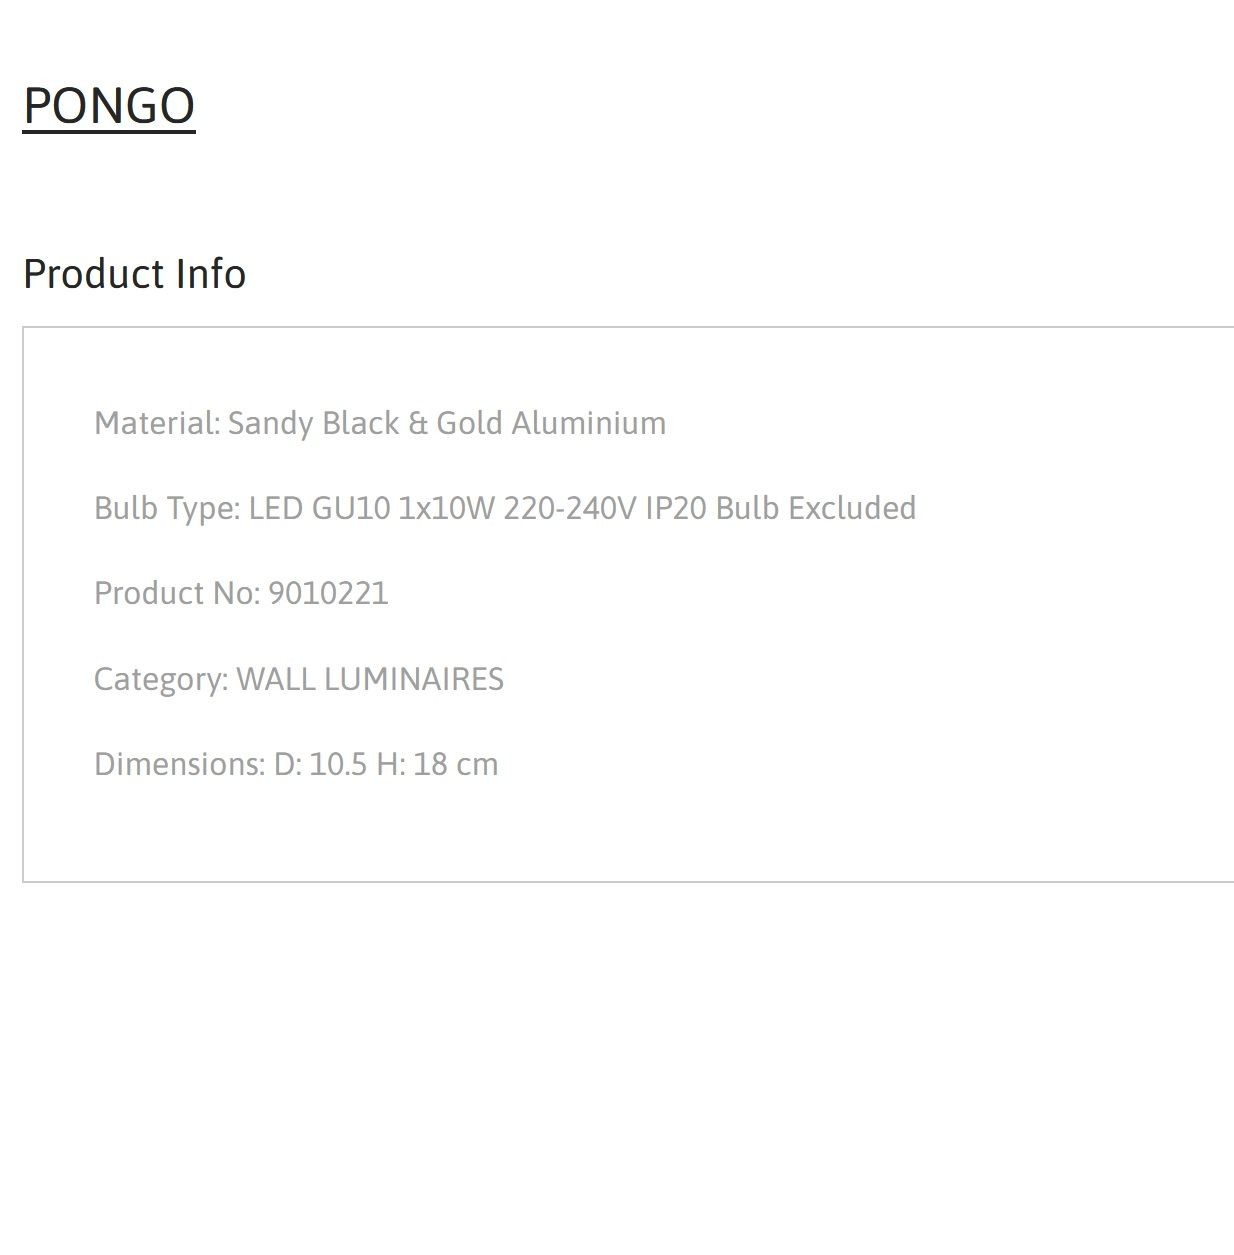The image size is (1234, 1255).
Task: Click the 220-240V voltage value
Action: (569, 508)
